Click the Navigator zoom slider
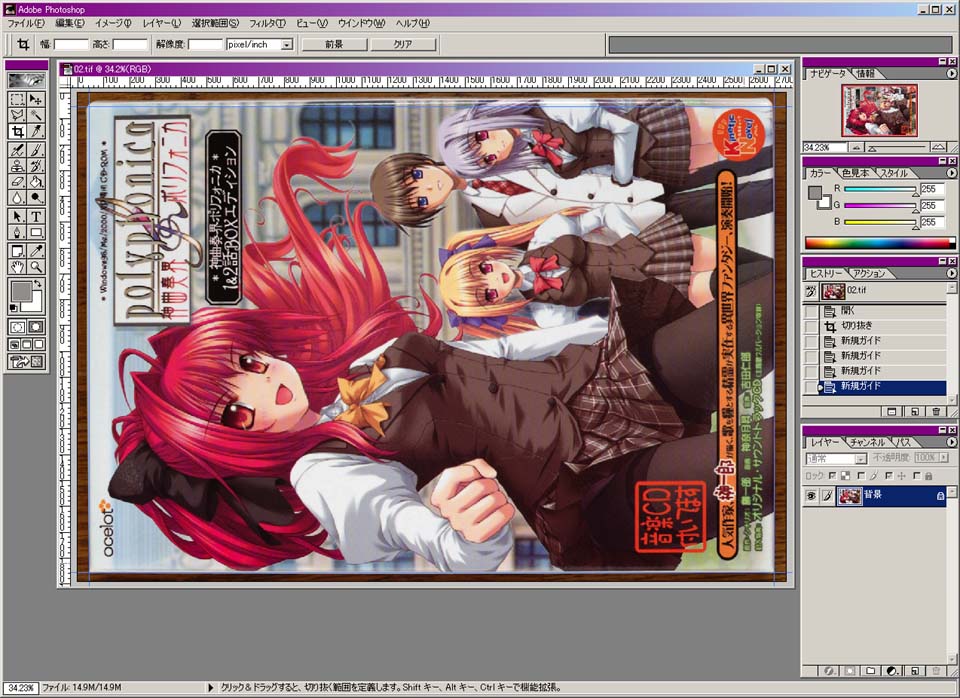The image size is (960, 698). tap(898, 148)
